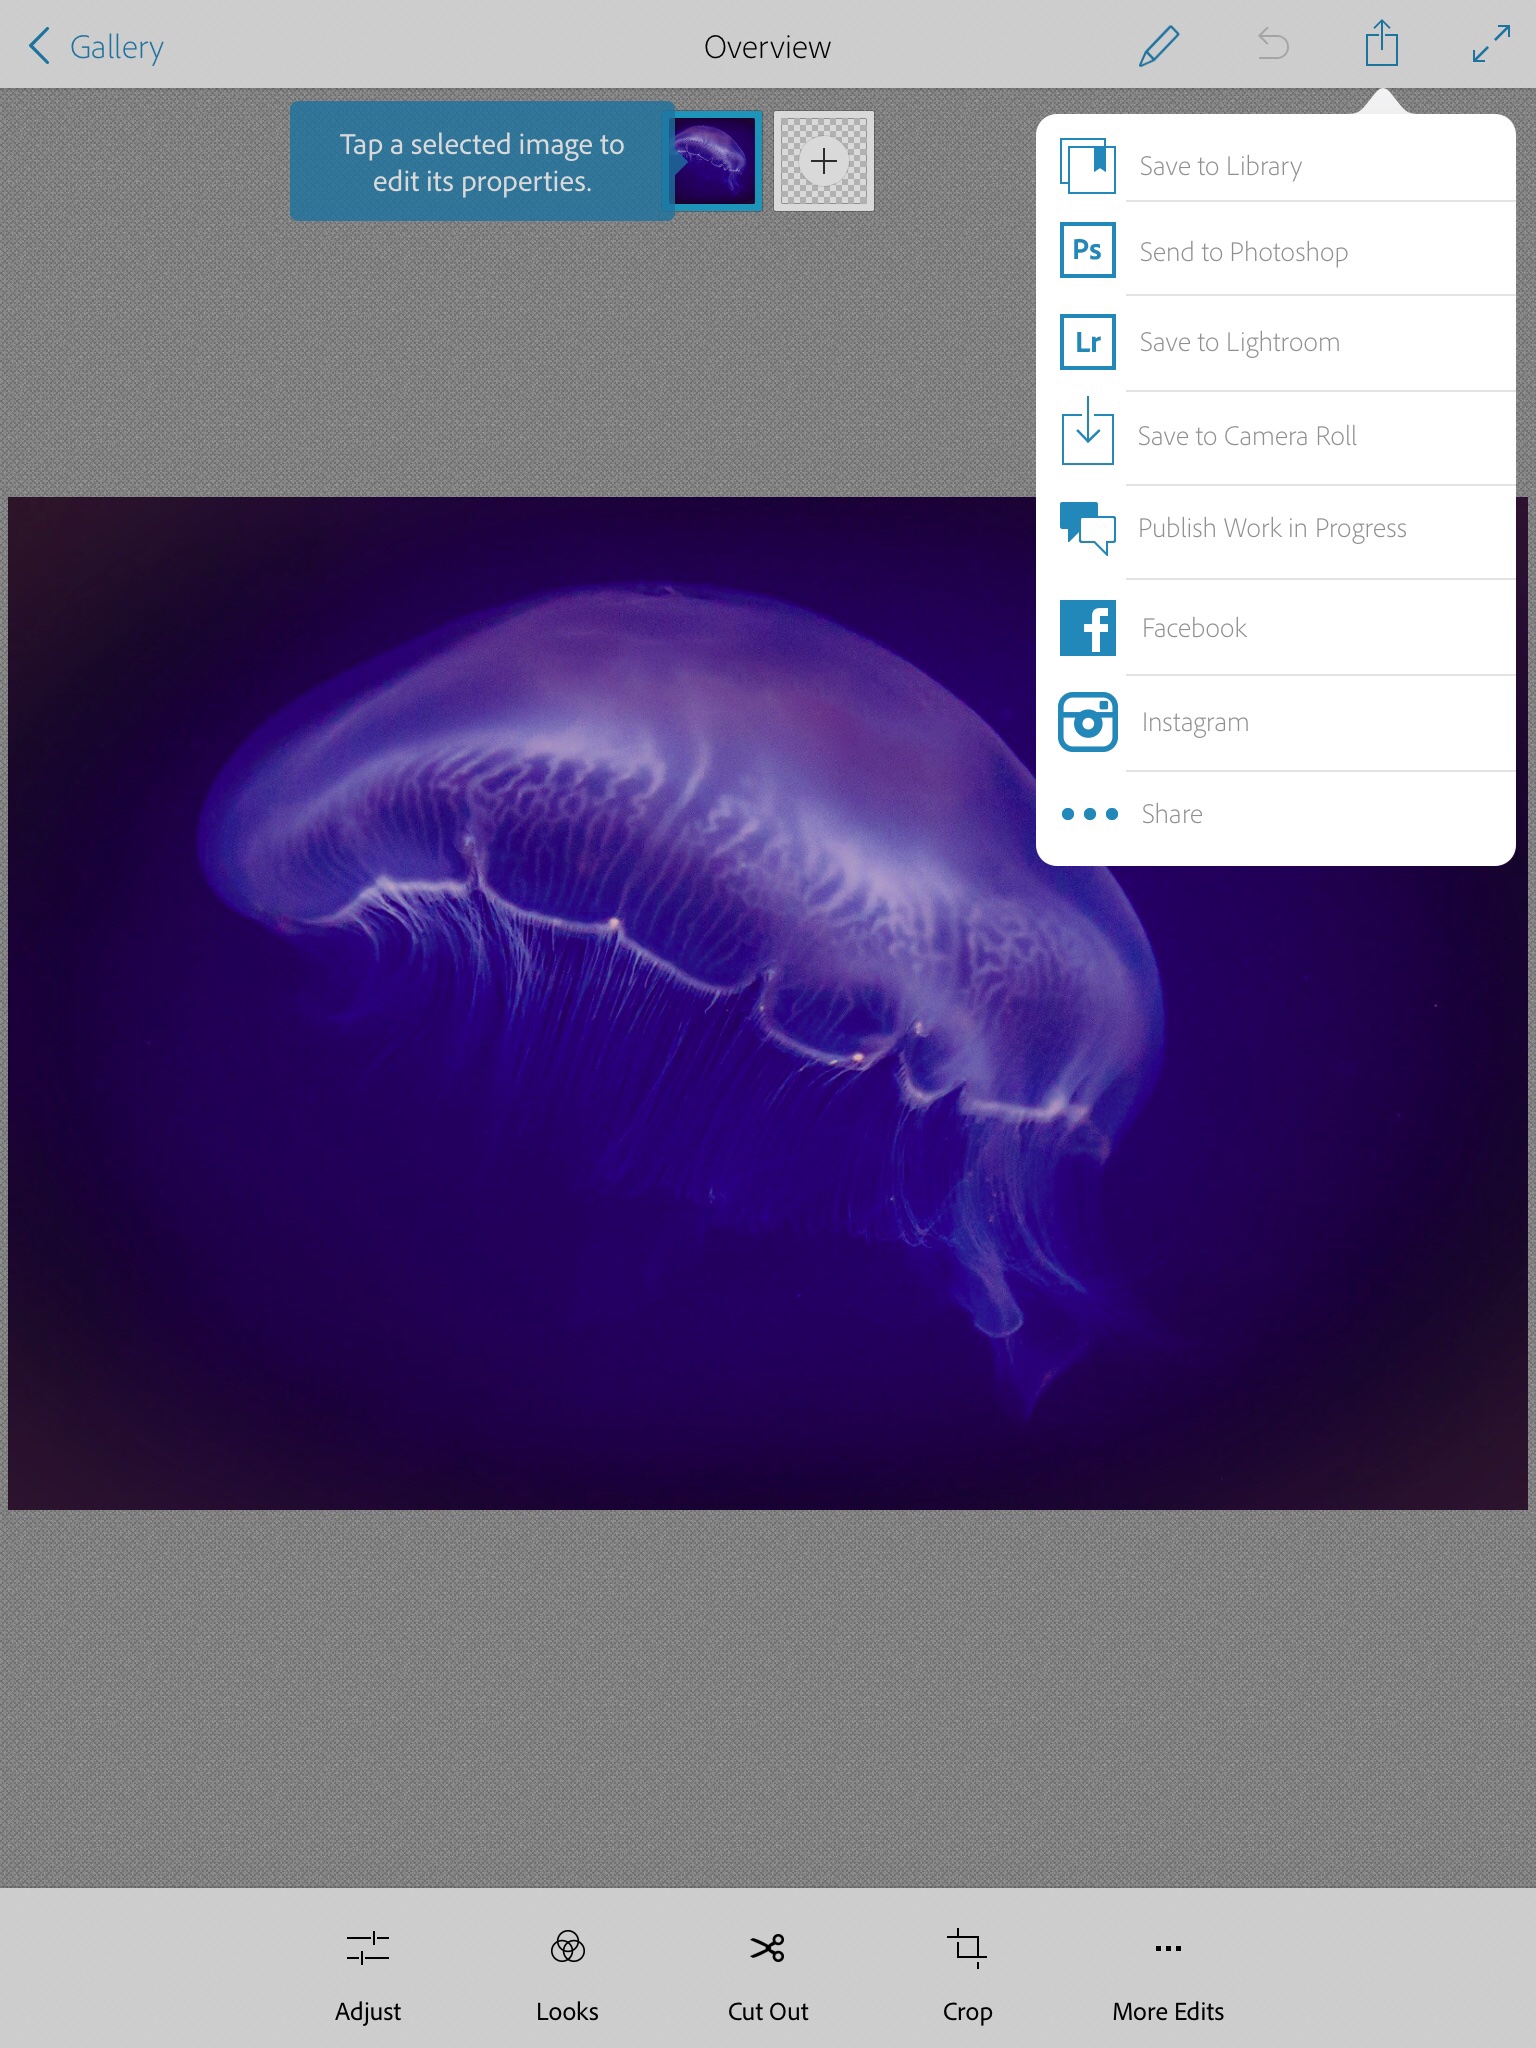The height and width of the screenshot is (2048, 1536).
Task: Tap the jellyfish layer thumbnail
Action: (x=715, y=161)
